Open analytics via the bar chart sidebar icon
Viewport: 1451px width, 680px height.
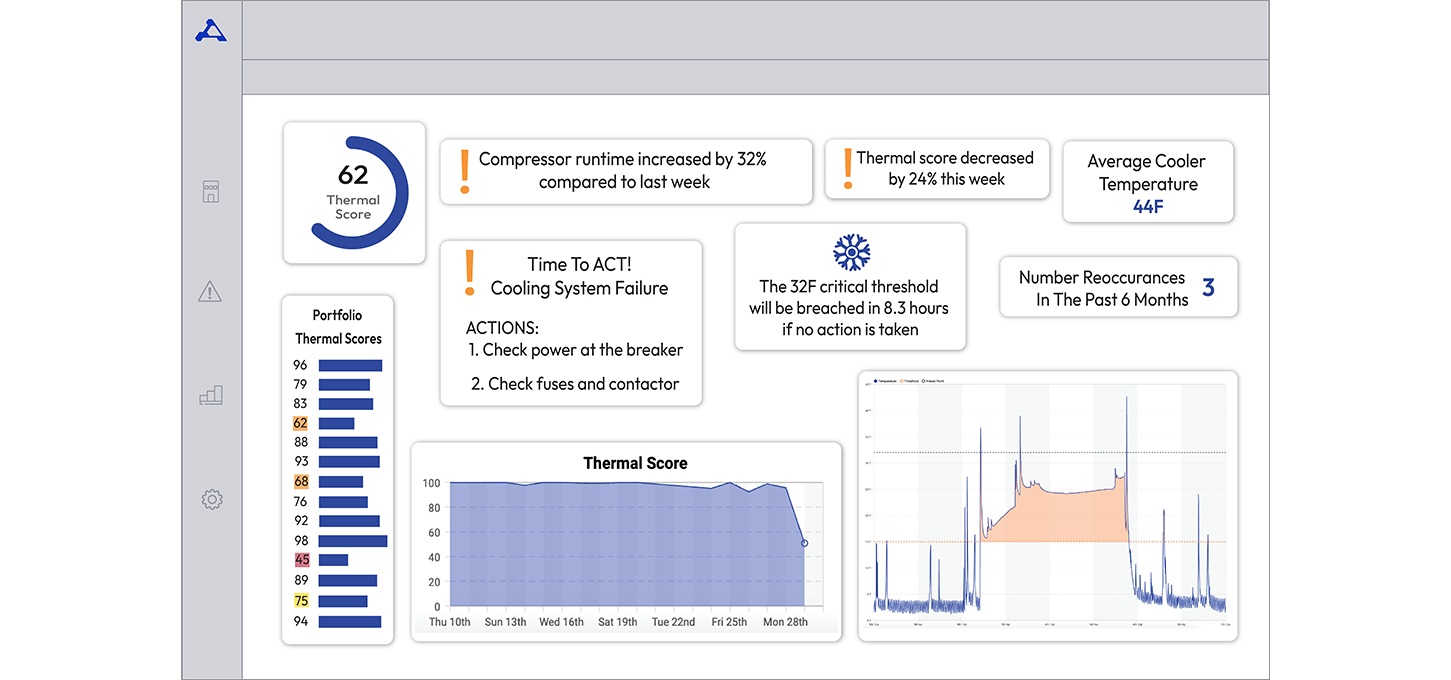pos(211,396)
